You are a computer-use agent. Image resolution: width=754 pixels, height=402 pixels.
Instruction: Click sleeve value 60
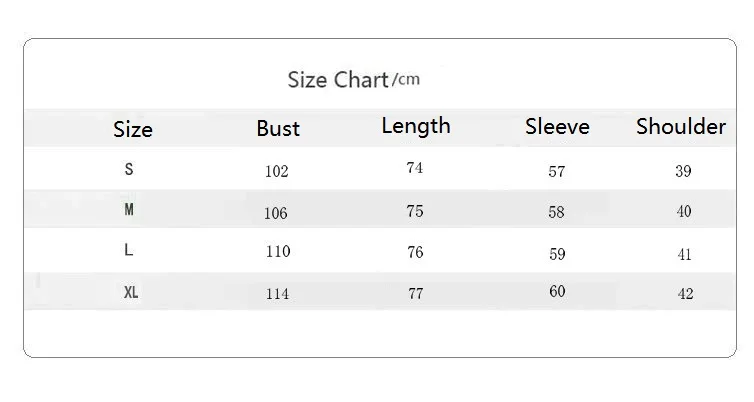(x=557, y=292)
